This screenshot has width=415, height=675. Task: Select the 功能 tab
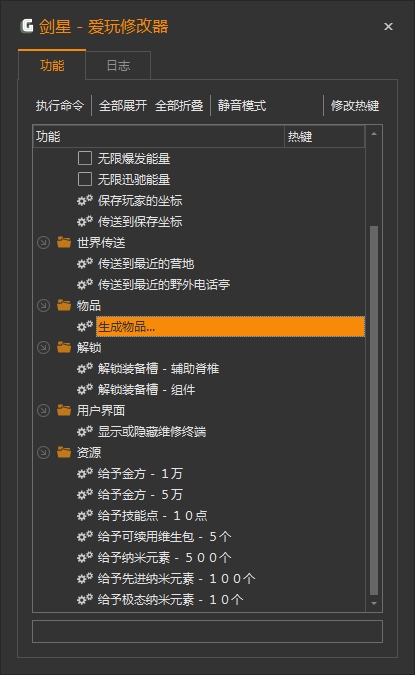coord(52,65)
